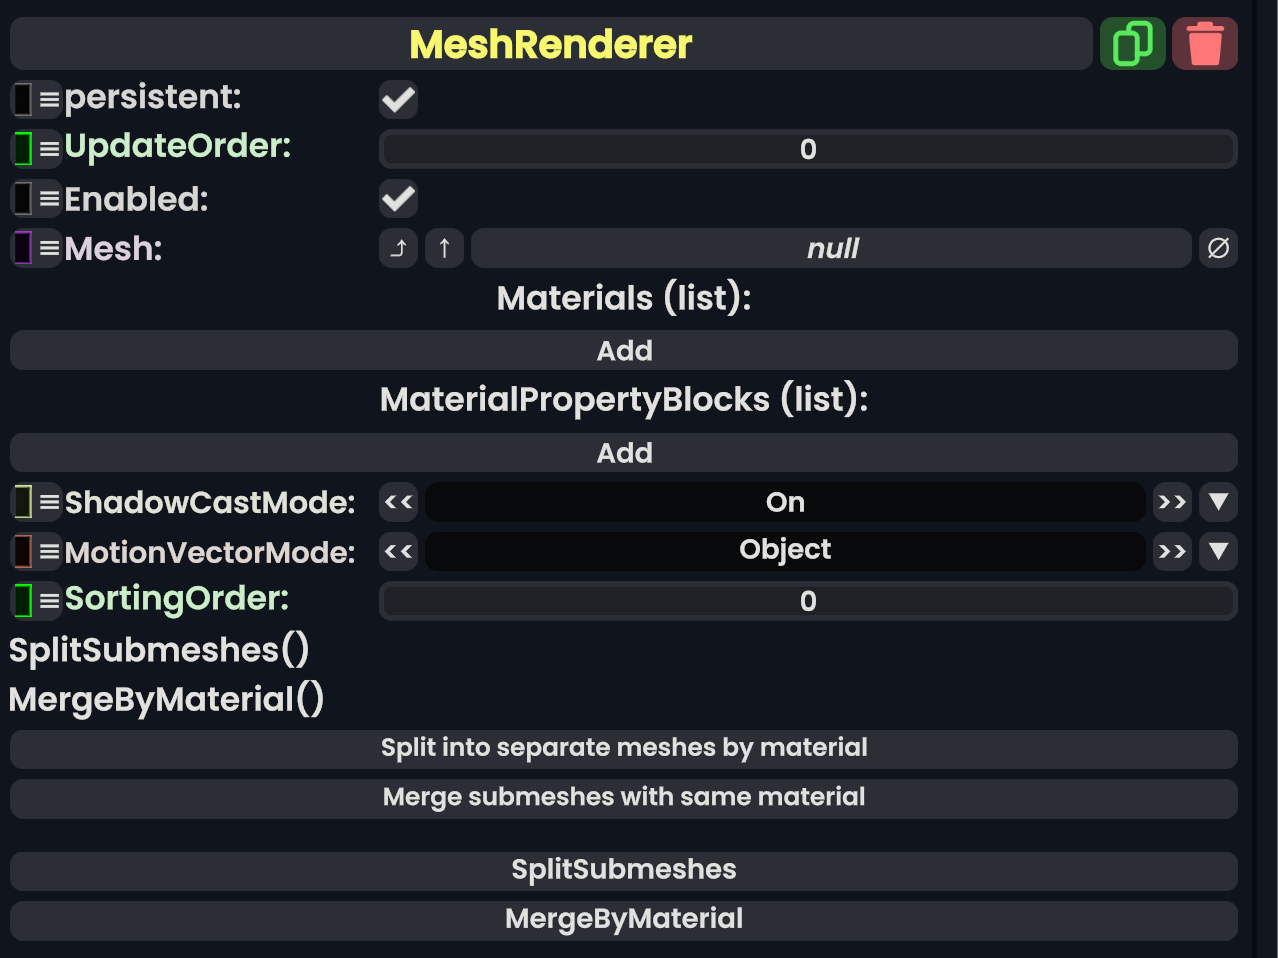Open ShadowCastMode dropdown triangle
The height and width of the screenshot is (958, 1278).
pos(1218,502)
